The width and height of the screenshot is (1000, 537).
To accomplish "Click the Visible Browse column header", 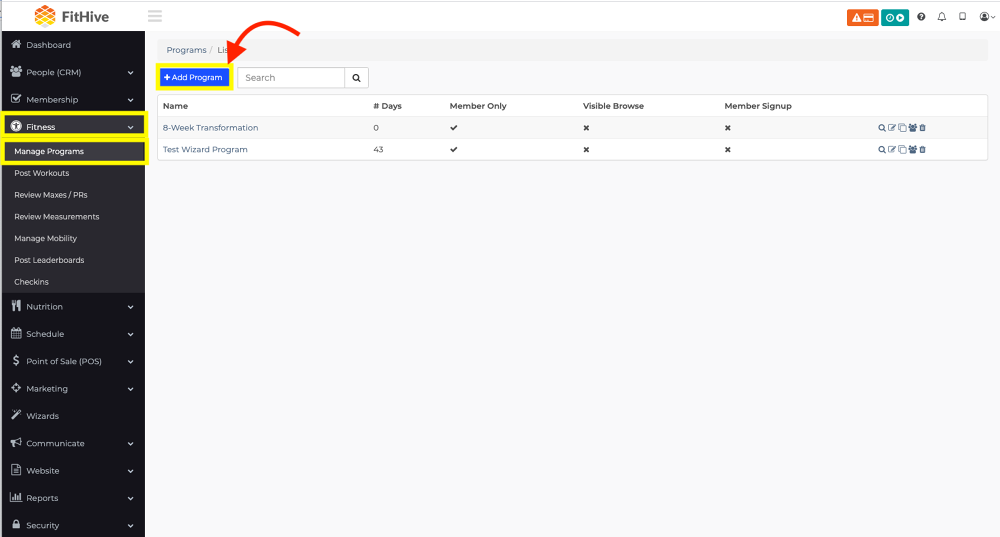I will 613,106.
